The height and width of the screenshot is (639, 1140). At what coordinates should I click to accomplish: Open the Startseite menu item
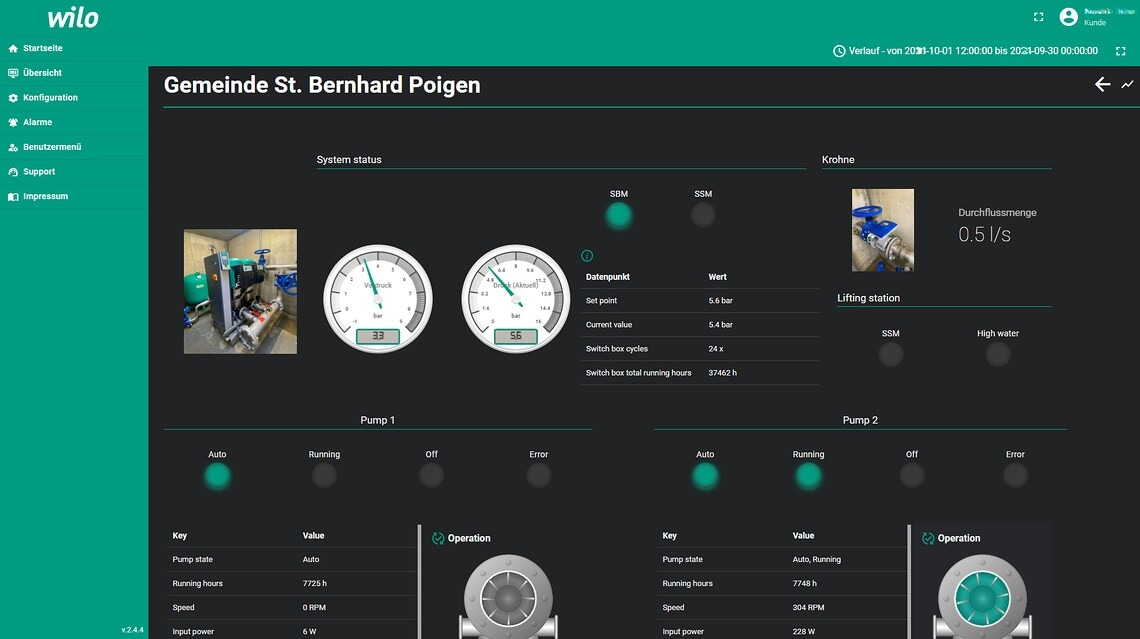(x=43, y=48)
